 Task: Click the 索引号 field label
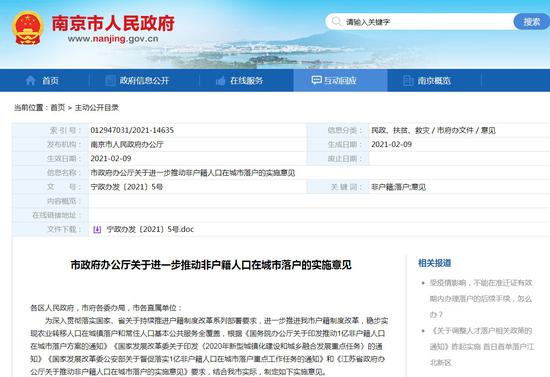[x=64, y=130]
